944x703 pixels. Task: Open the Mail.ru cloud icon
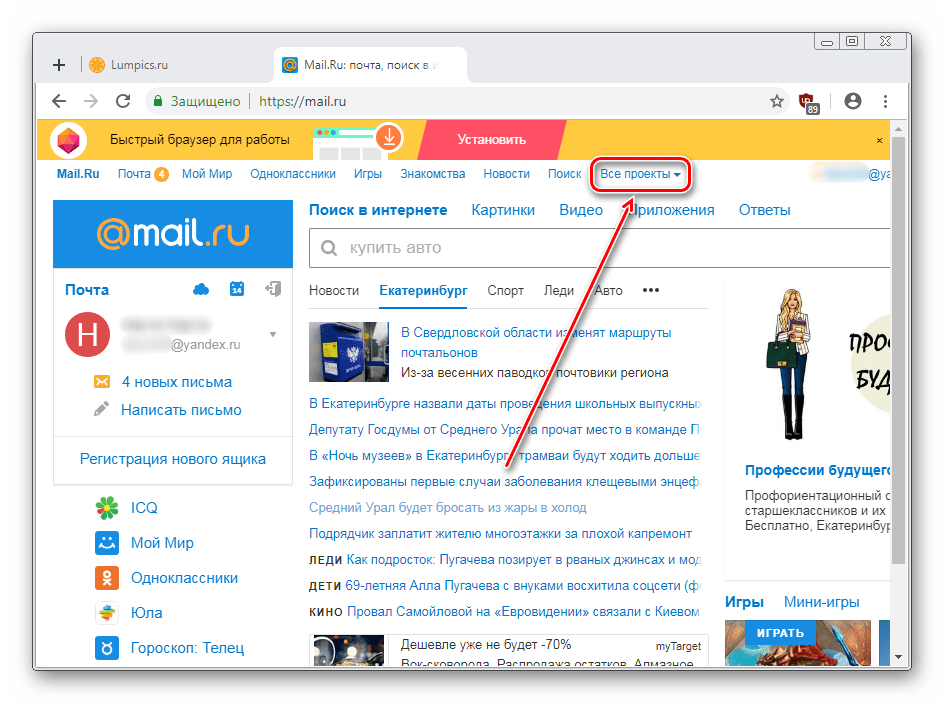tap(201, 289)
